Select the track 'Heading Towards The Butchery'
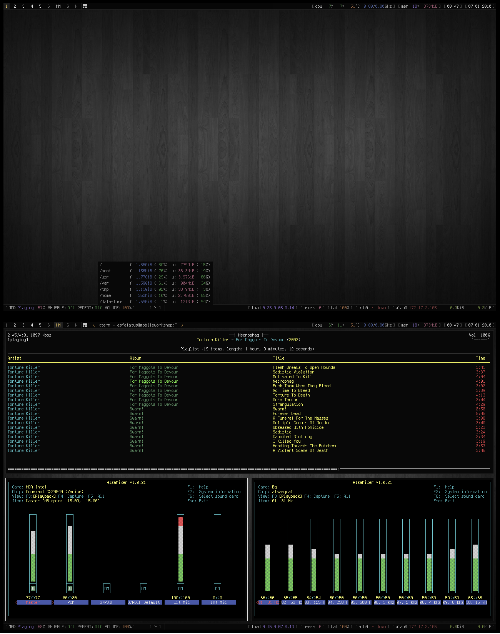Image resolution: width=500 pixels, height=634 pixels. pyautogui.click(x=304, y=446)
